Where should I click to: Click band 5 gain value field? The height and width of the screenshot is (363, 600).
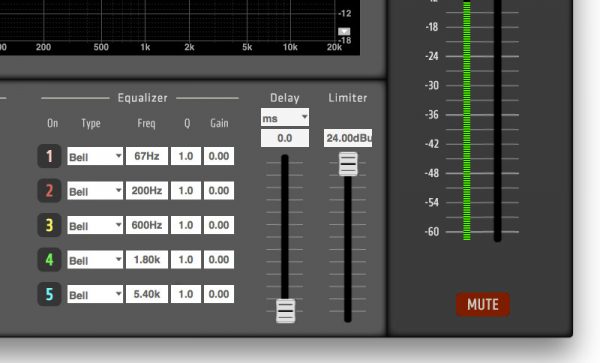click(x=219, y=294)
